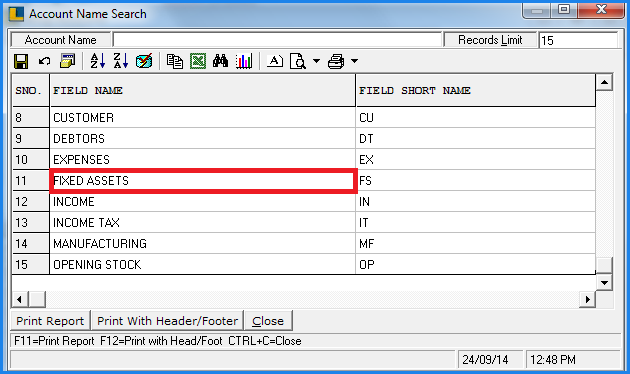
Task: Click the checkmark filter toolbar icon
Action: [144, 61]
